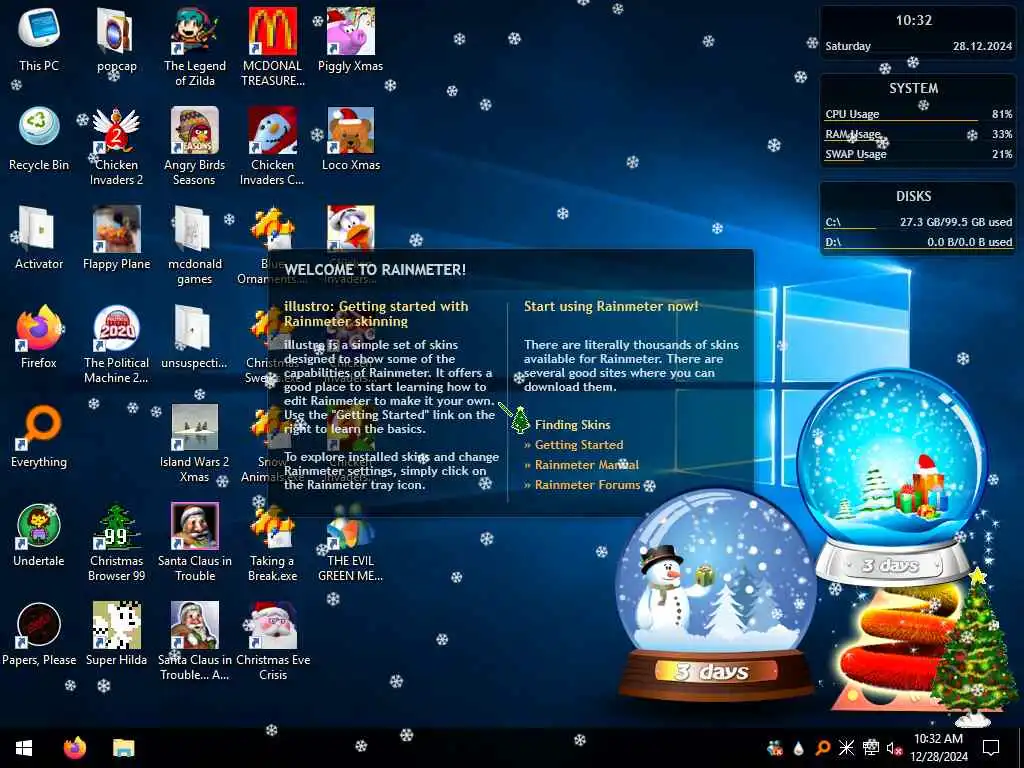This screenshot has height=768, width=1024.
Task: Click the first multicolor tray icon
Action: [x=775, y=748]
